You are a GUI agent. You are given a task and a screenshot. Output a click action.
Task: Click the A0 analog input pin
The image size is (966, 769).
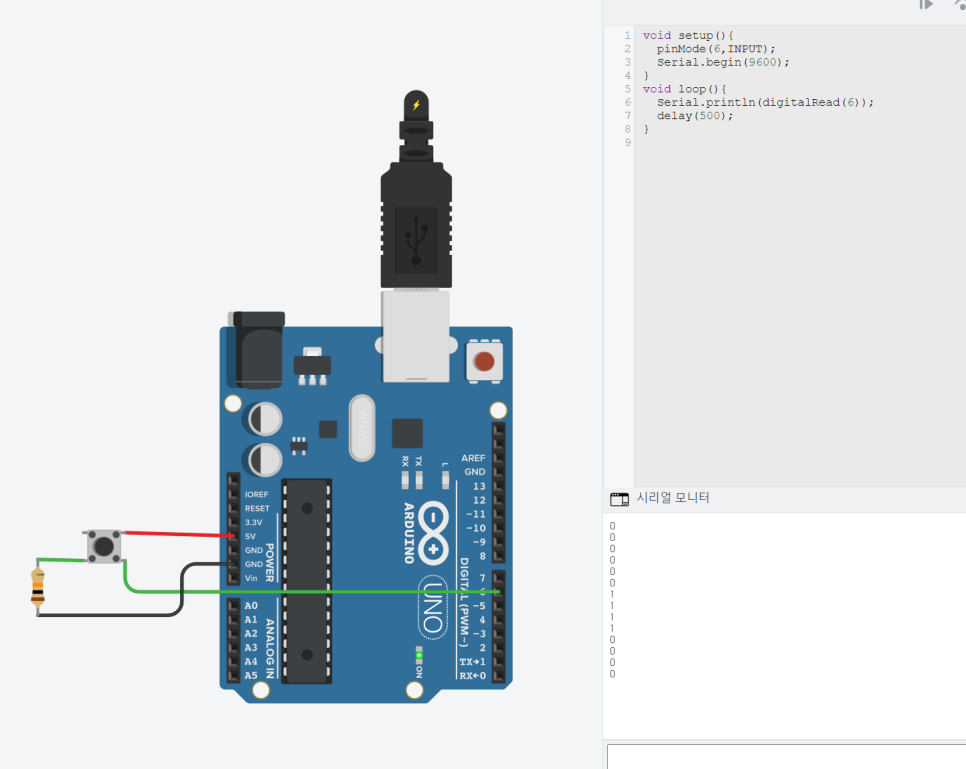[x=232, y=606]
